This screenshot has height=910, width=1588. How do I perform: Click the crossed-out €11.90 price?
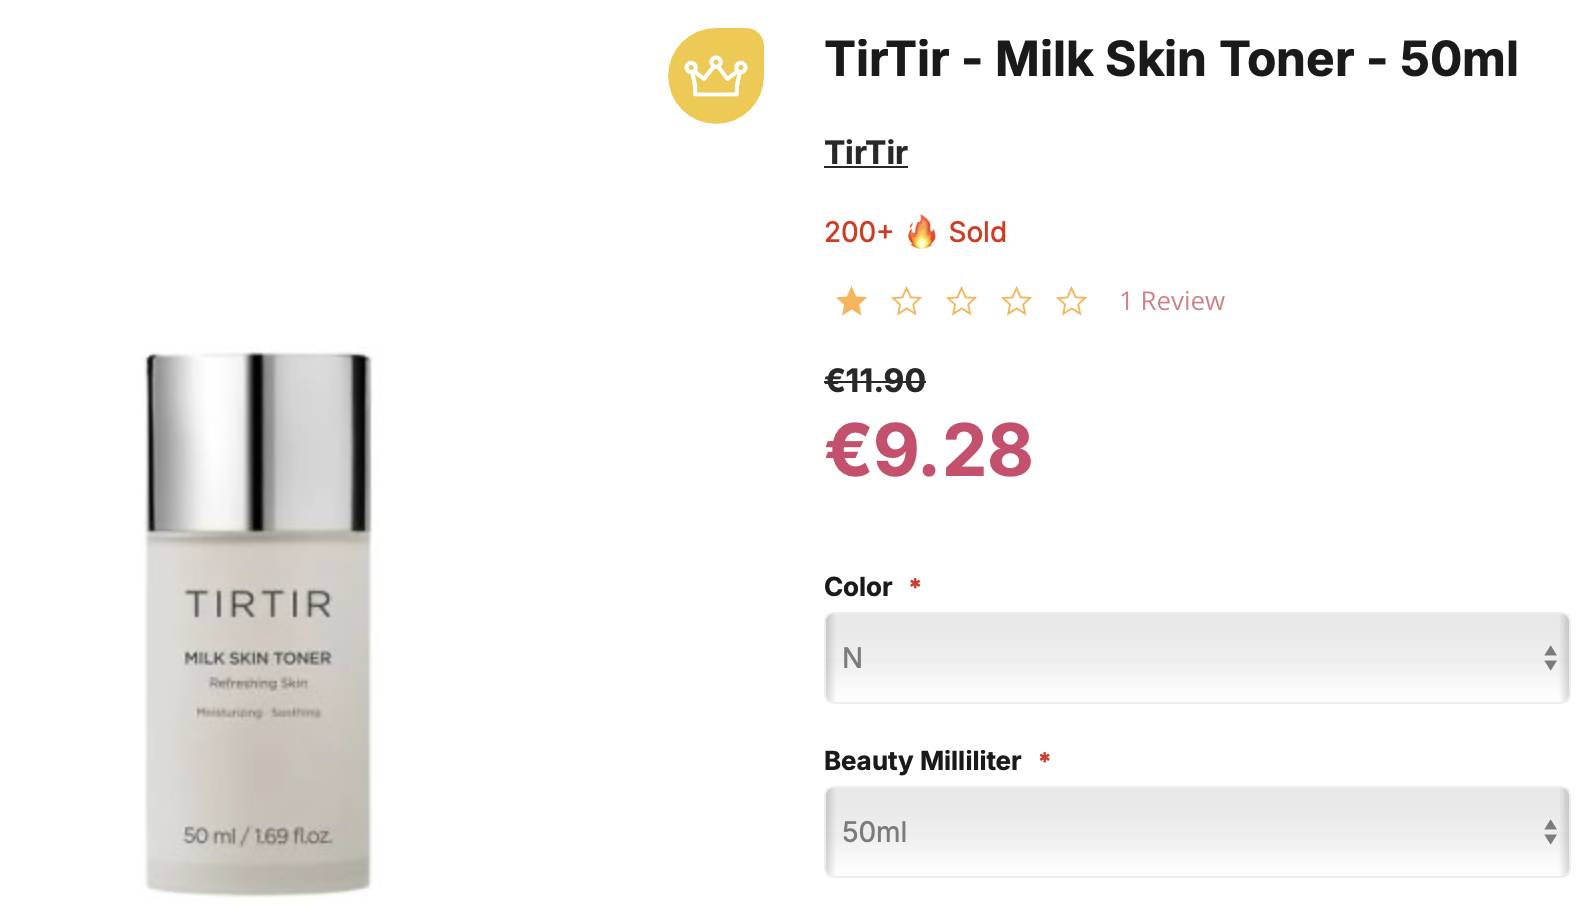click(x=875, y=380)
